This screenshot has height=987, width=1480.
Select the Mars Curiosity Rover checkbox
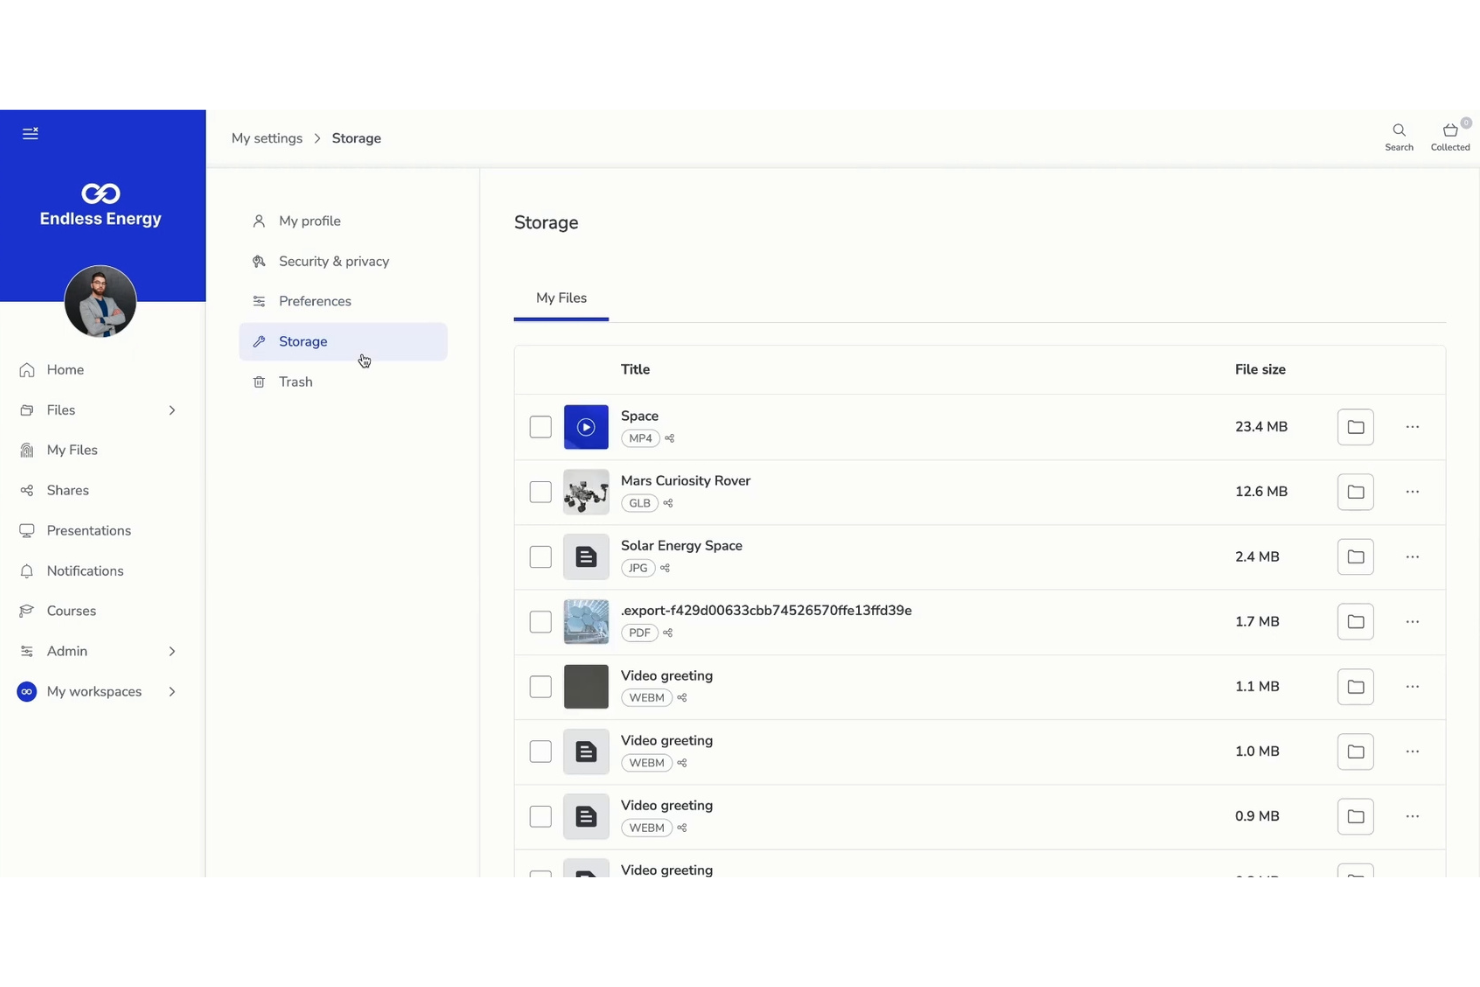tap(540, 491)
